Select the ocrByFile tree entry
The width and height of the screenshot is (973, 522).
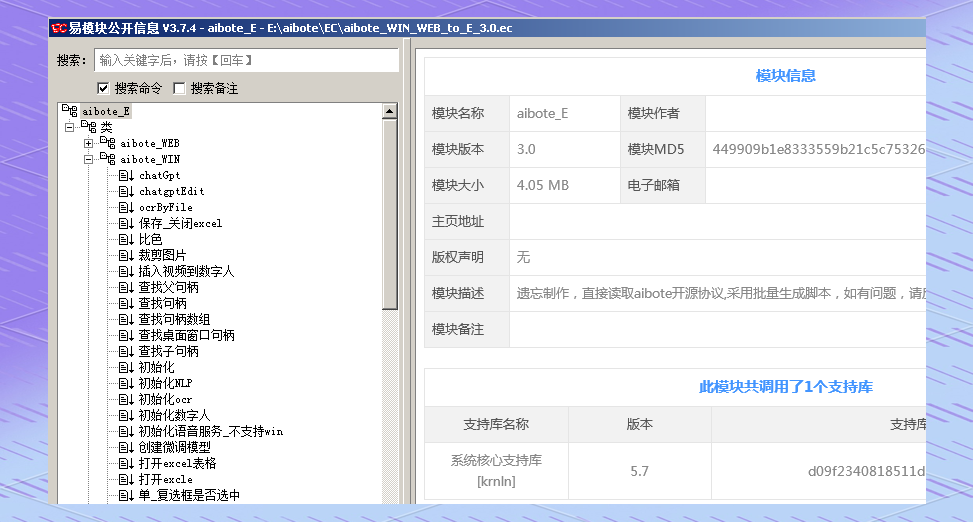point(166,207)
